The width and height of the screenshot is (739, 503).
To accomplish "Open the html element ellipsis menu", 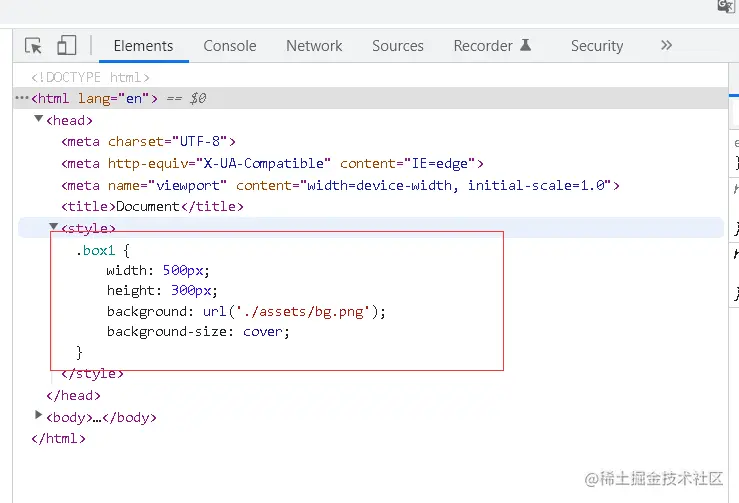I will pyautogui.click(x=22, y=98).
